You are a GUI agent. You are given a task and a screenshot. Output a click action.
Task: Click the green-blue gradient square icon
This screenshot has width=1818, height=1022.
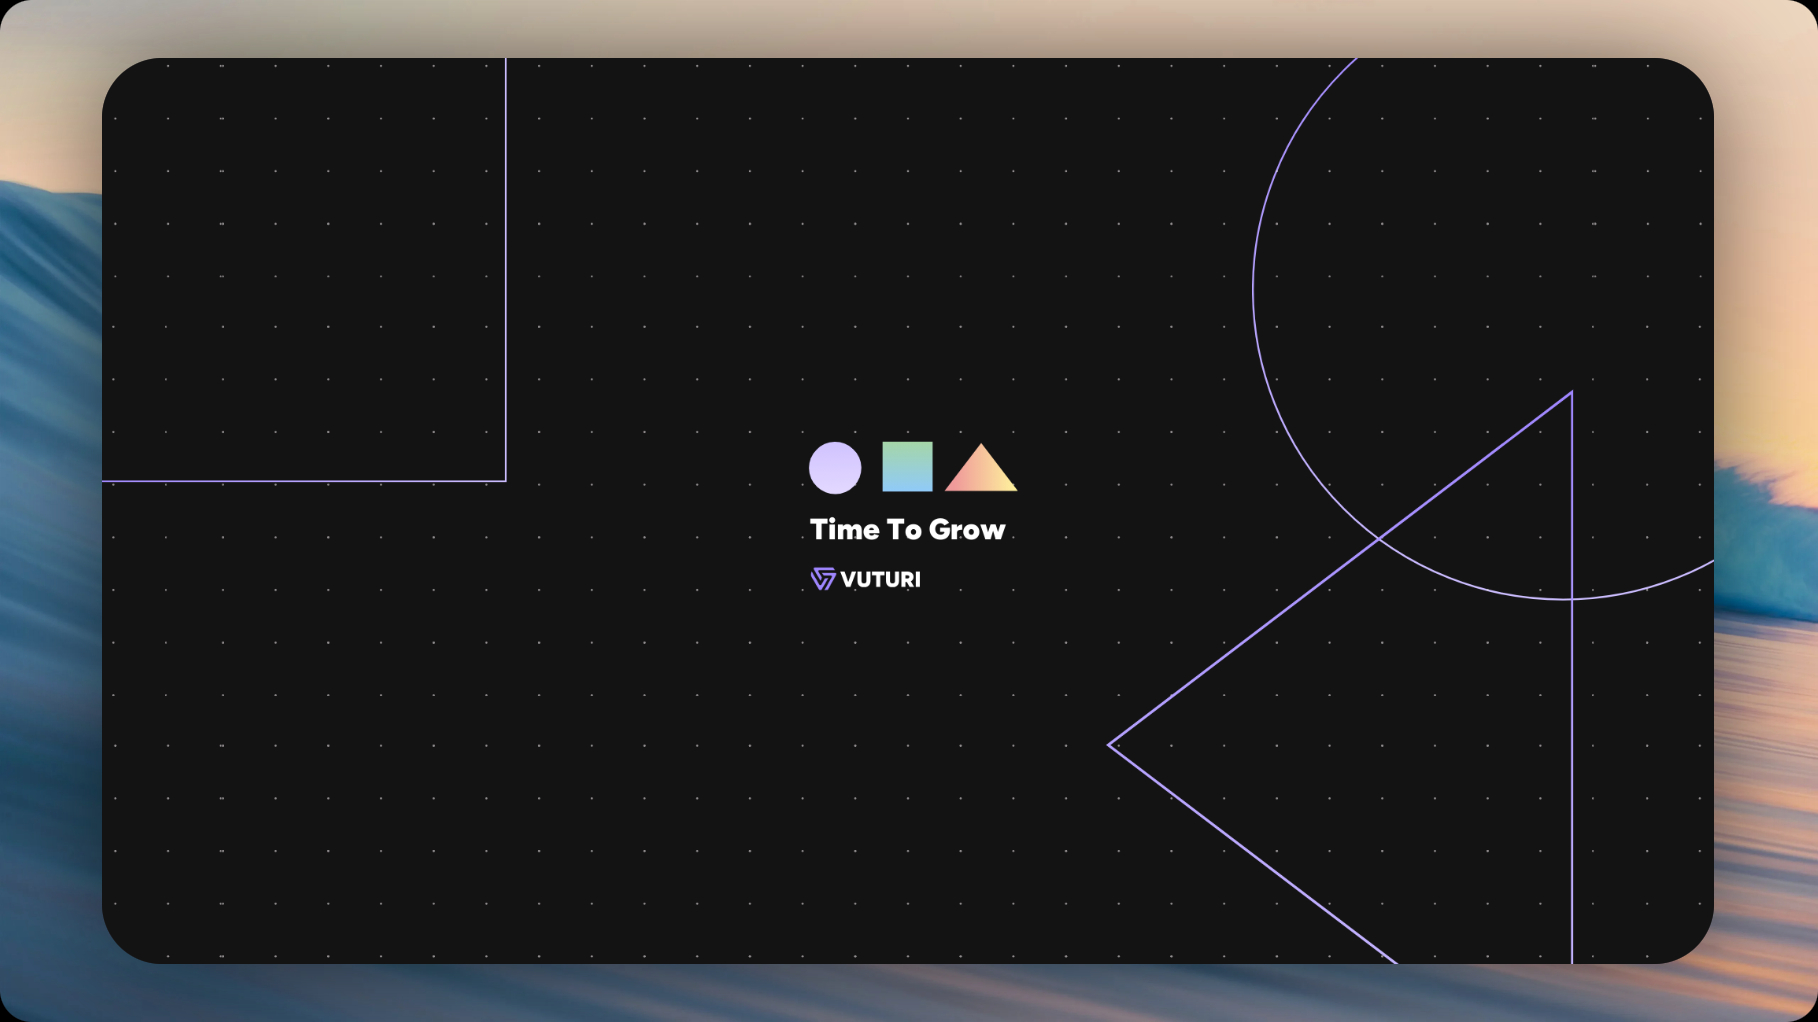pyautogui.click(x=907, y=467)
